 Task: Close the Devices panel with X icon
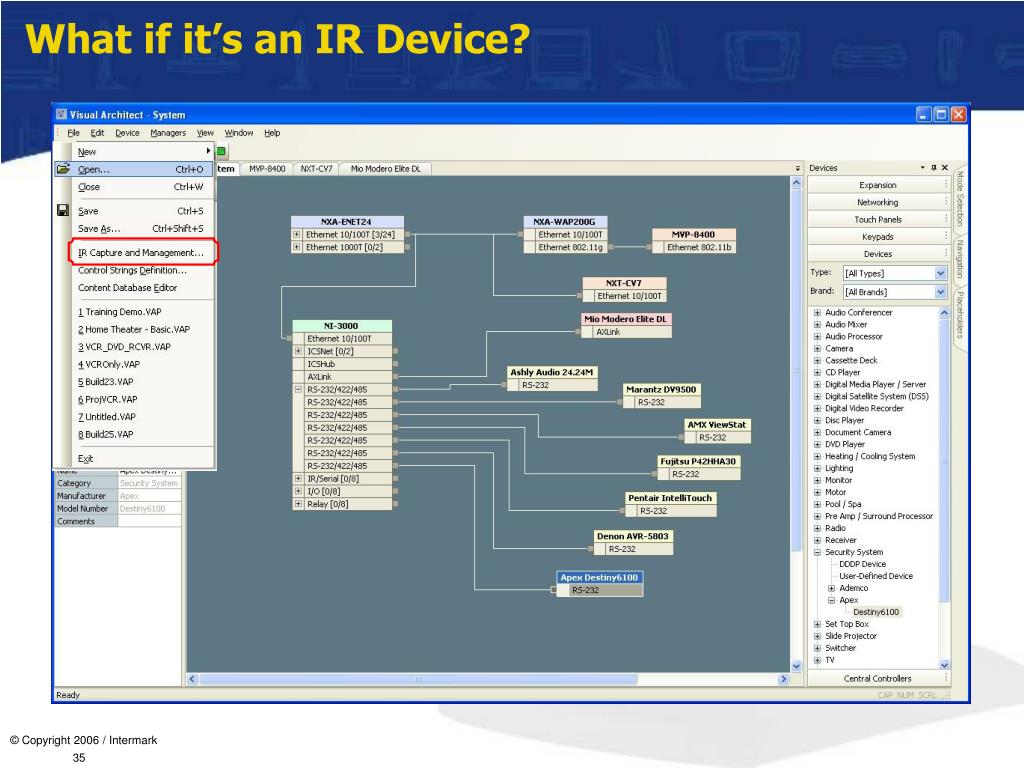click(945, 168)
